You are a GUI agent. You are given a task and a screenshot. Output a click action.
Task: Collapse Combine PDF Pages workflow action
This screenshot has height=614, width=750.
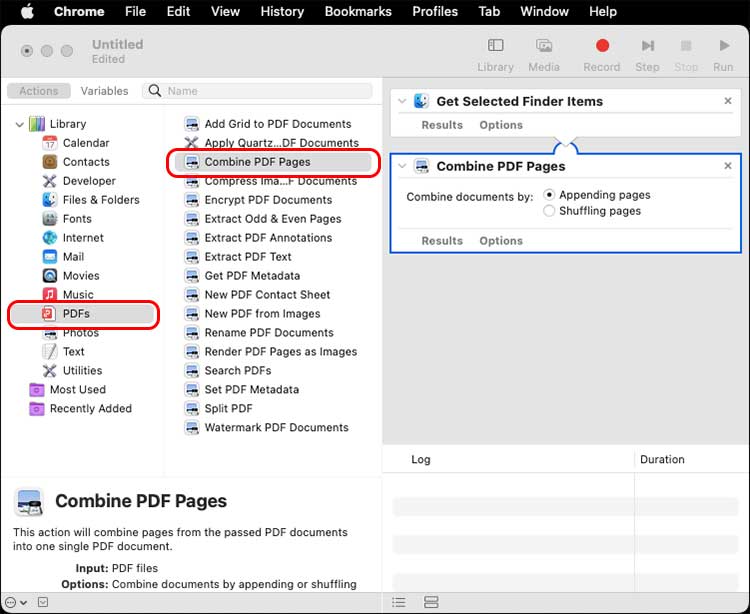[x=402, y=166]
